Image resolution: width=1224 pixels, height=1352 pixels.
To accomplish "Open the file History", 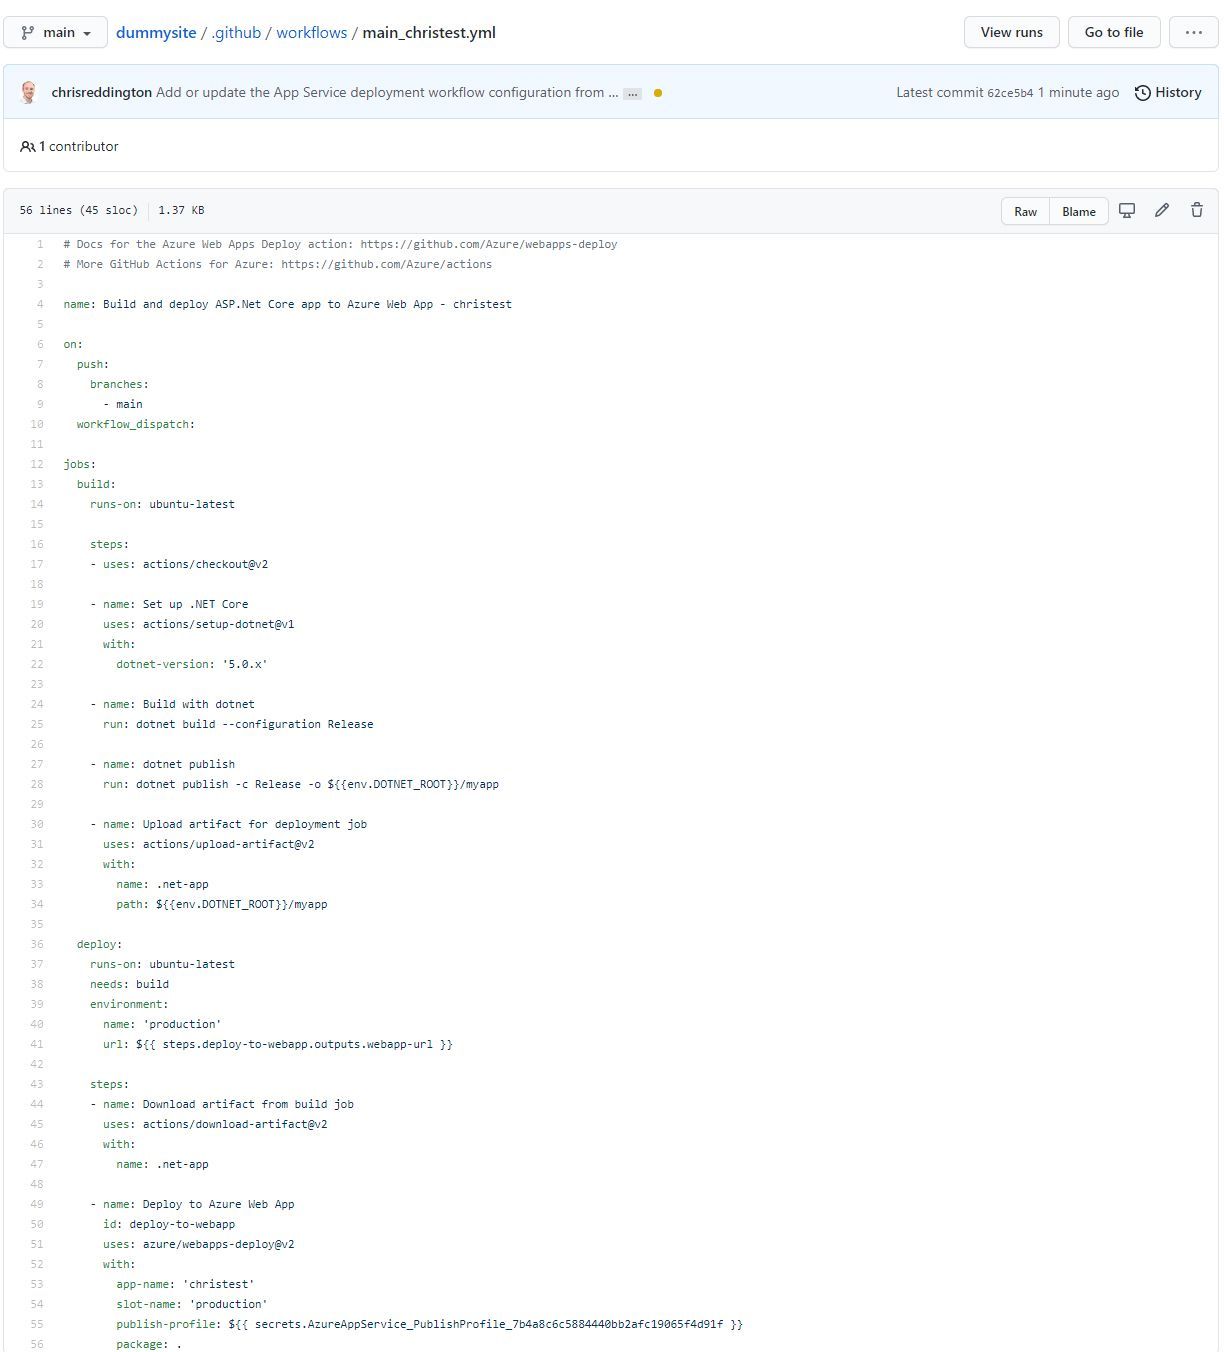I will [x=1167, y=92].
